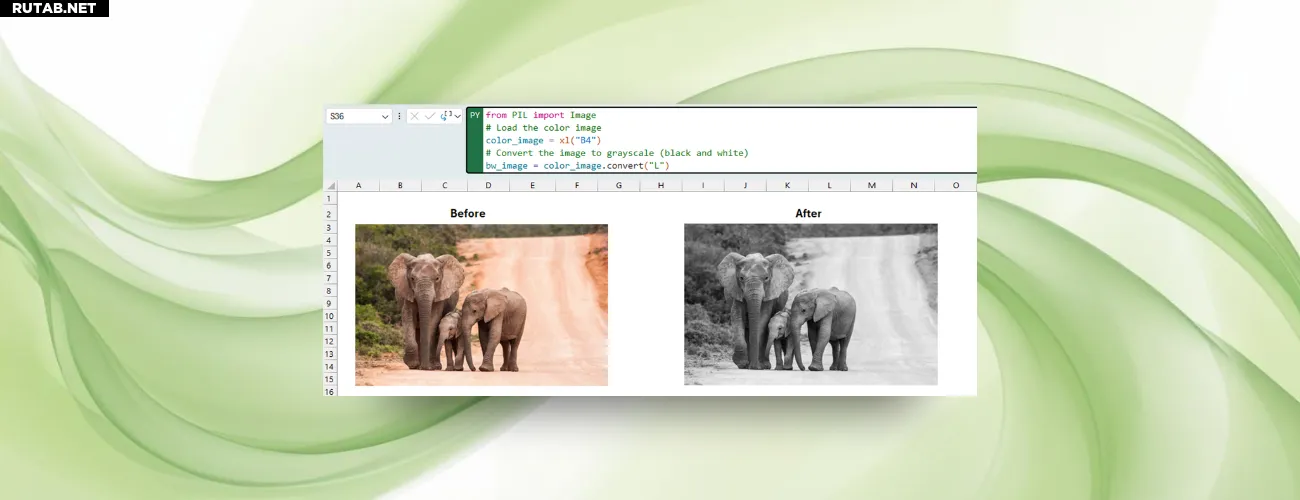Click the Python output type icon
Viewport: 1300px width, 500px height.
pos(446,116)
